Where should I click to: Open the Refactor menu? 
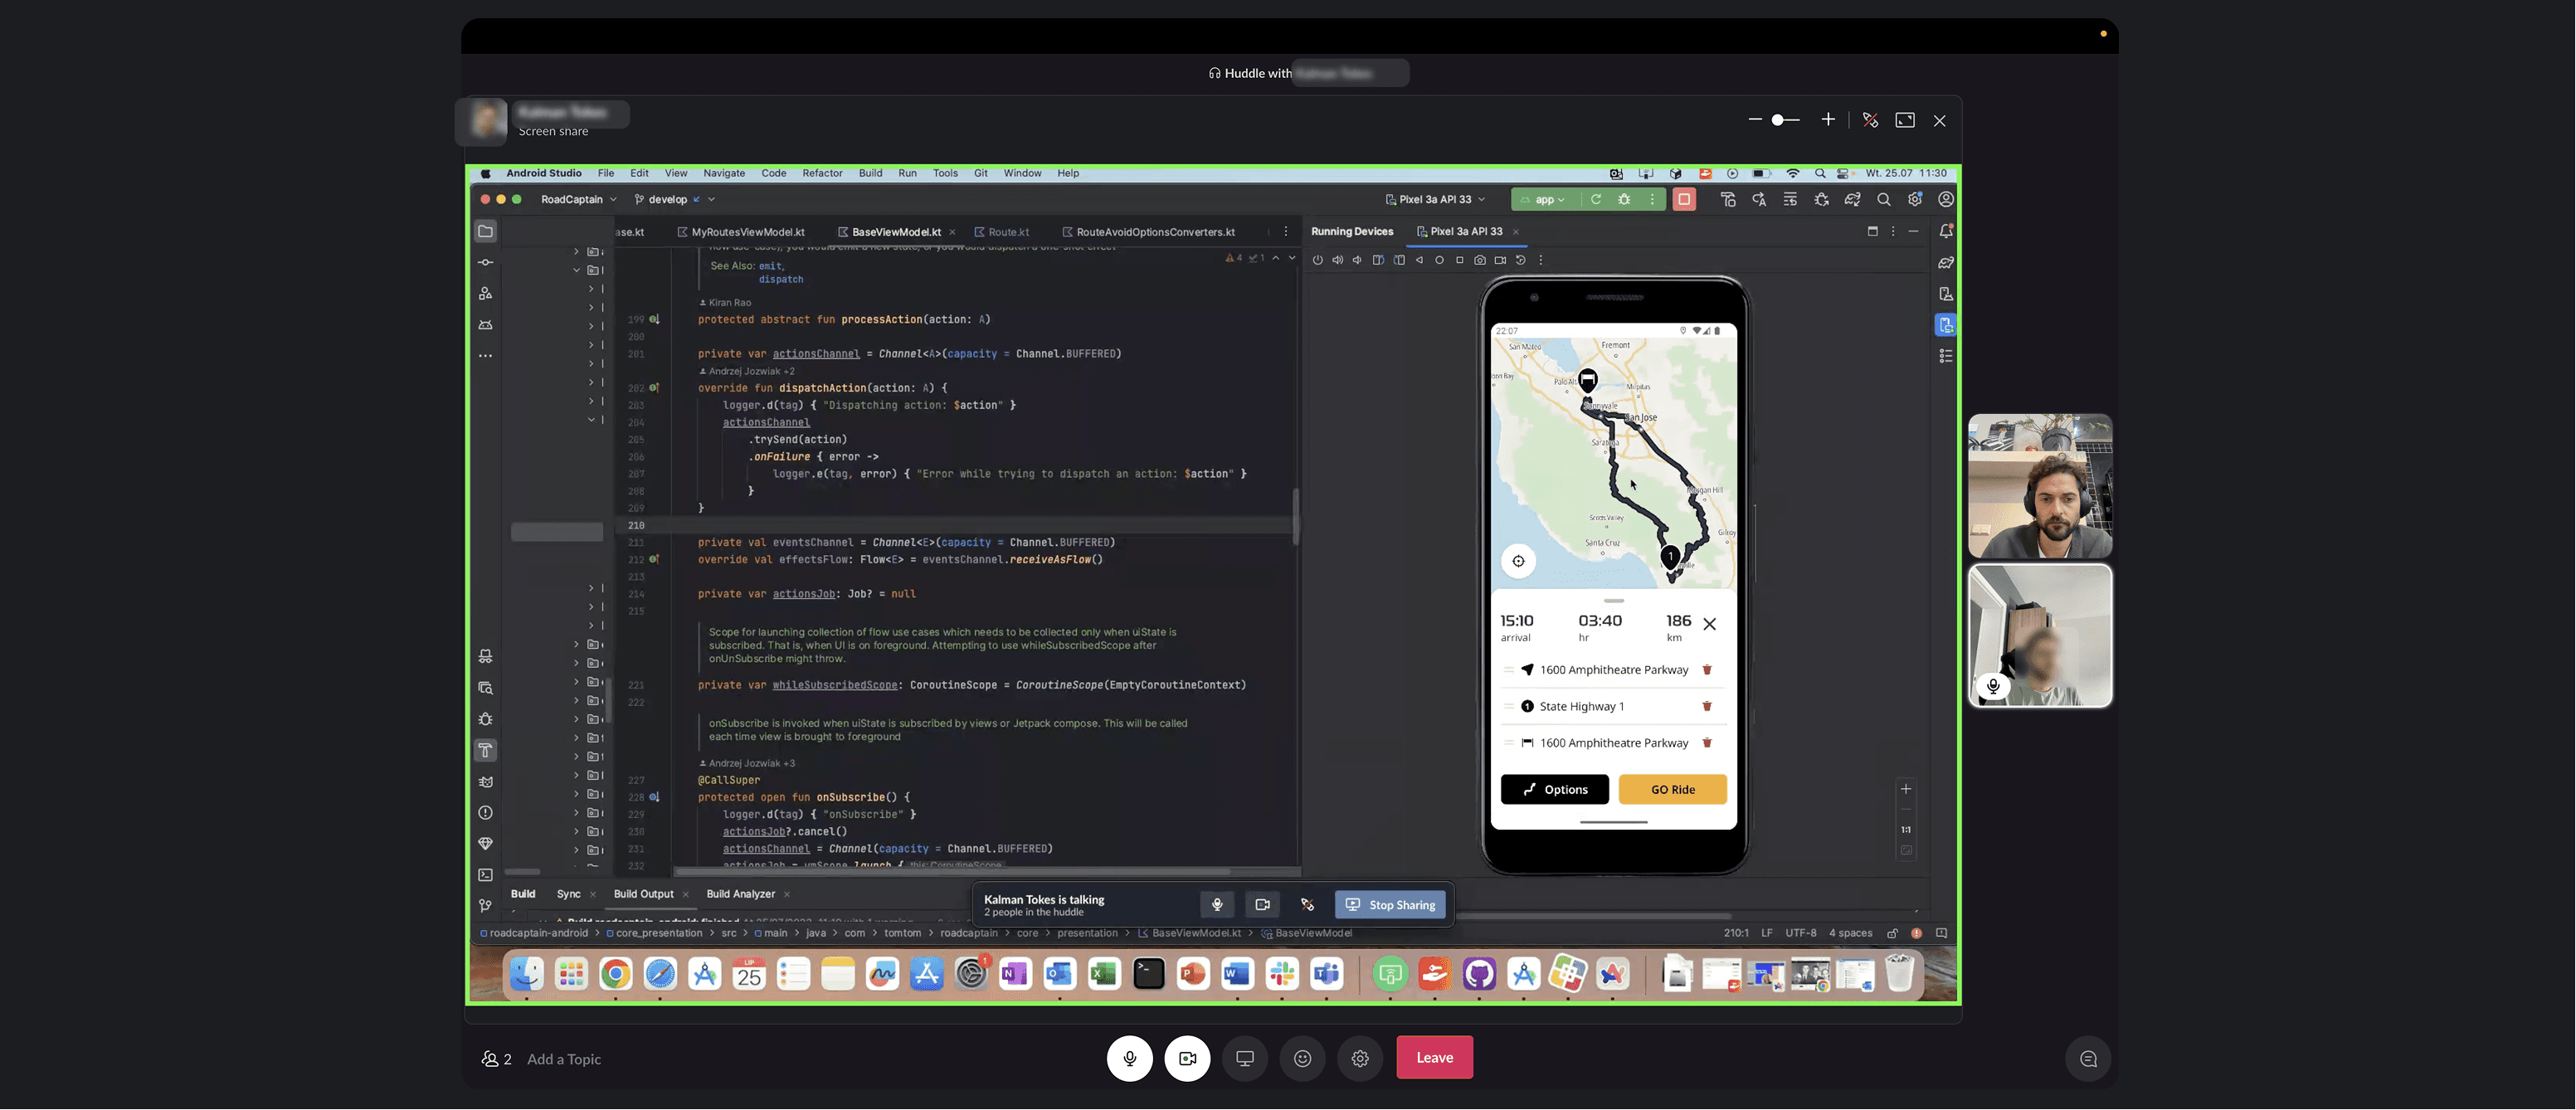click(822, 173)
